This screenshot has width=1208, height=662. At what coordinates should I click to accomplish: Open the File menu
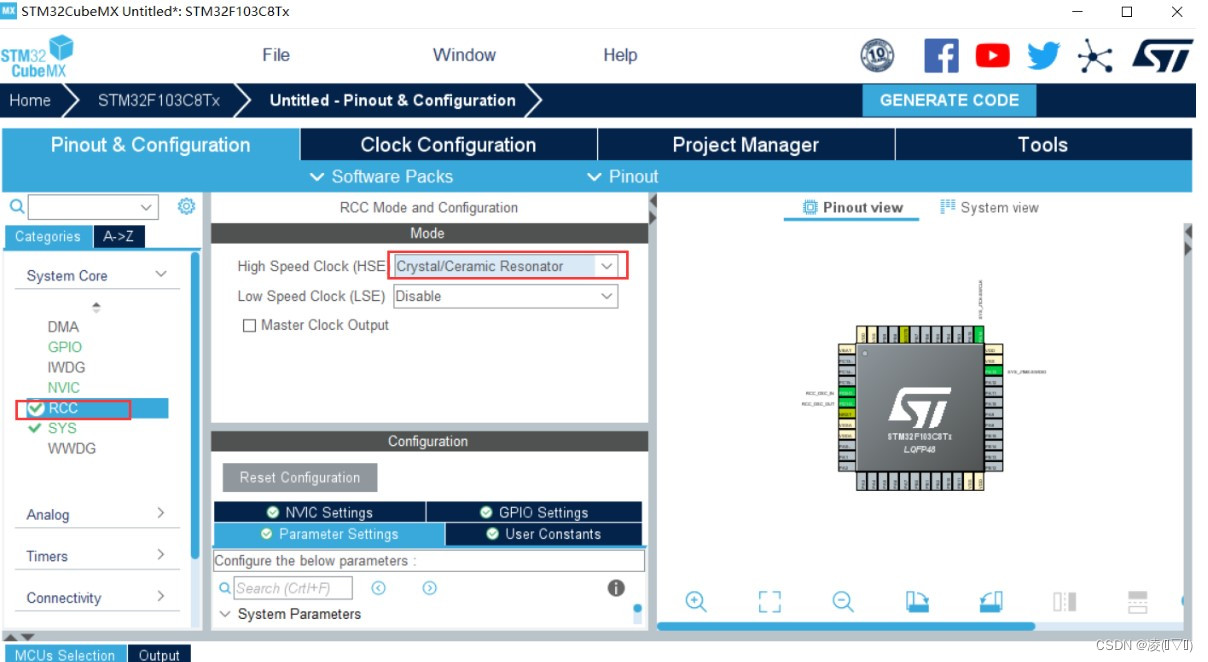click(x=276, y=55)
